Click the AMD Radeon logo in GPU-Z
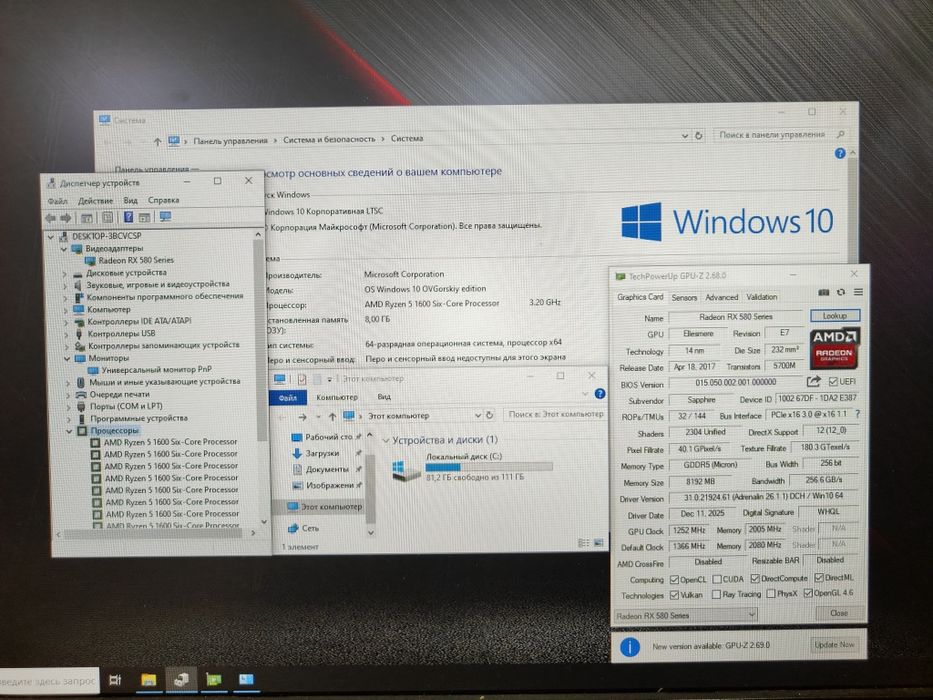The image size is (933, 700). point(834,348)
